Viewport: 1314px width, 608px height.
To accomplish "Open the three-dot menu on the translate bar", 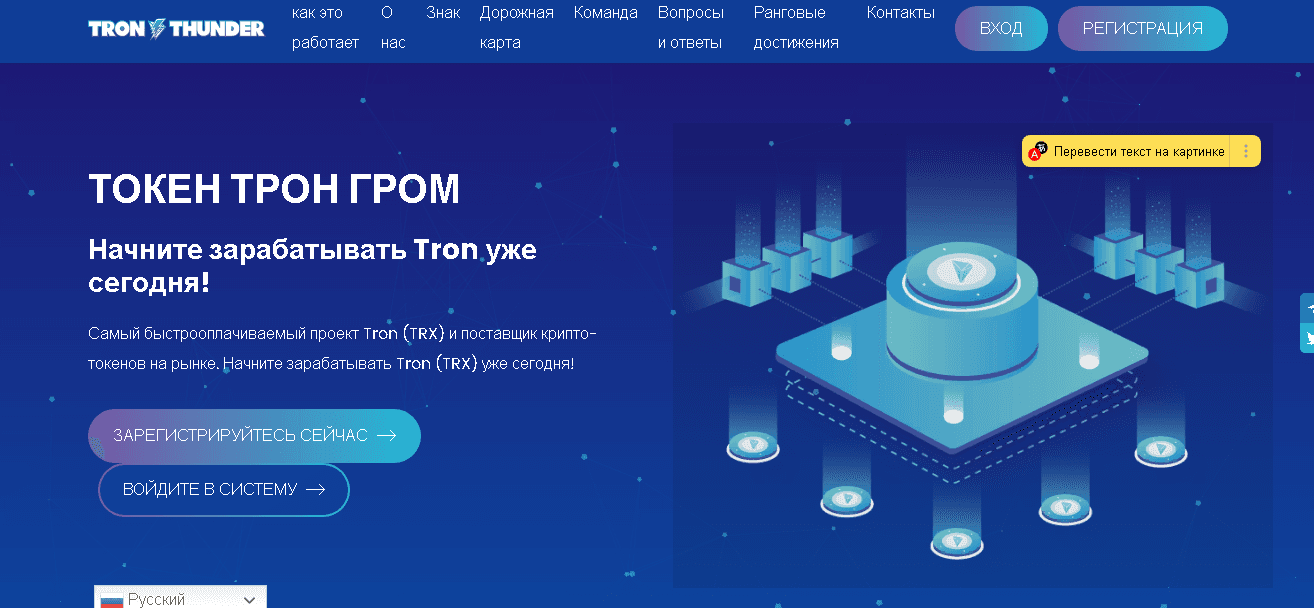I will 1246,151.
